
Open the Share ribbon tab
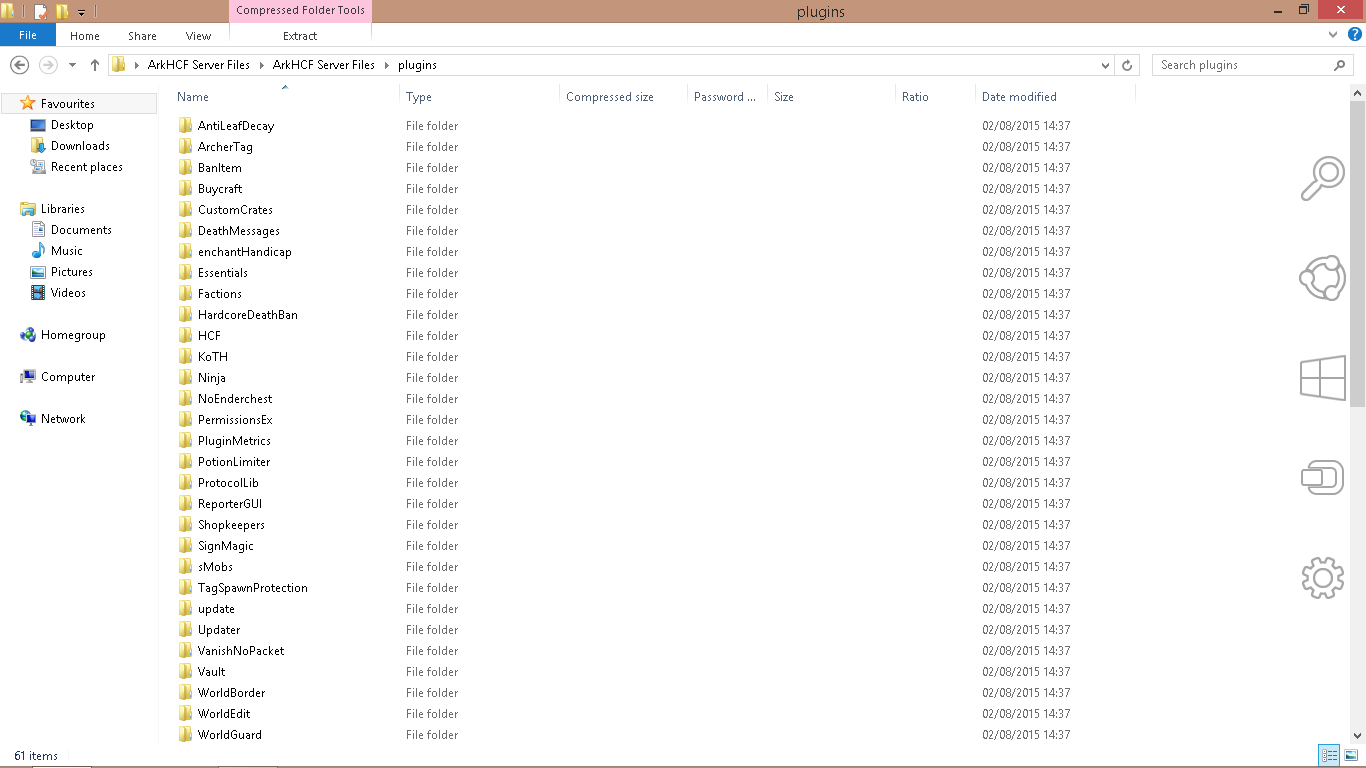(142, 36)
